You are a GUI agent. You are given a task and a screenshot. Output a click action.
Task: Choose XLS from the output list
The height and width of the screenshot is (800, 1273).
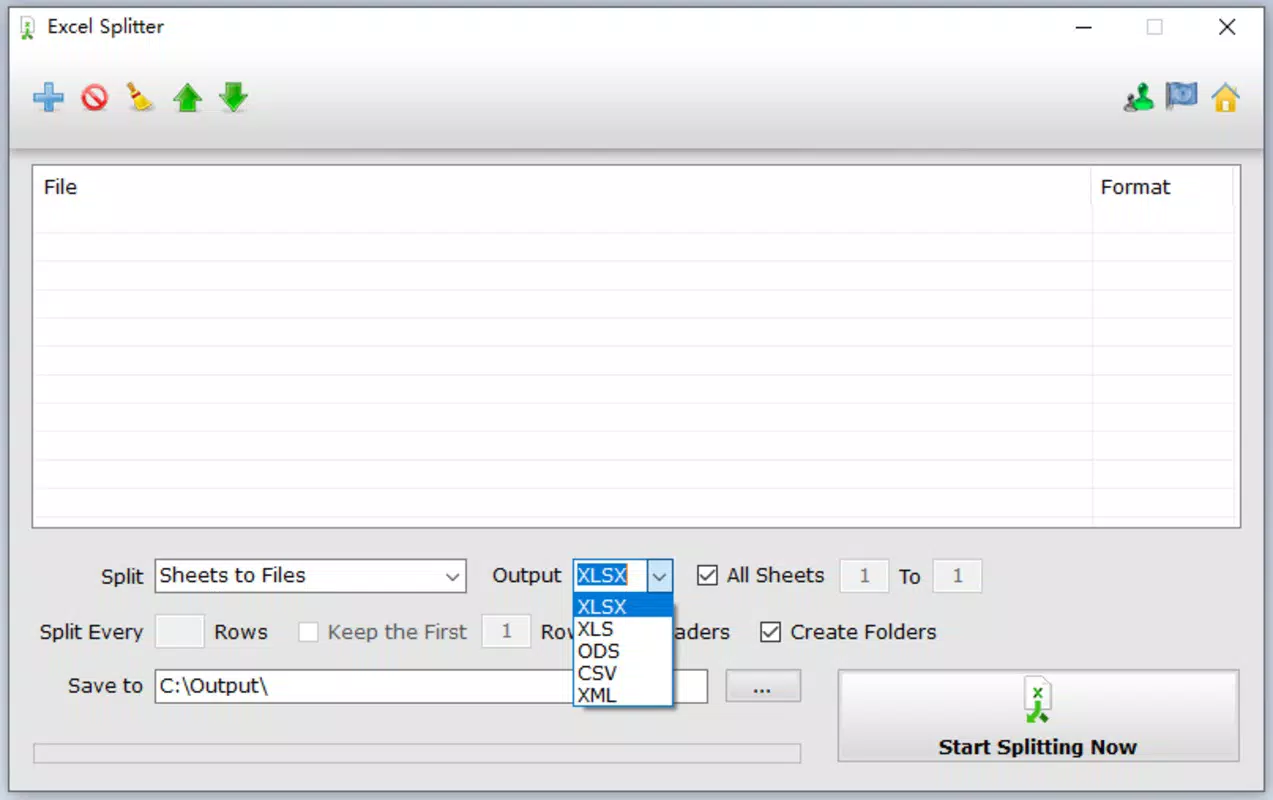point(623,629)
